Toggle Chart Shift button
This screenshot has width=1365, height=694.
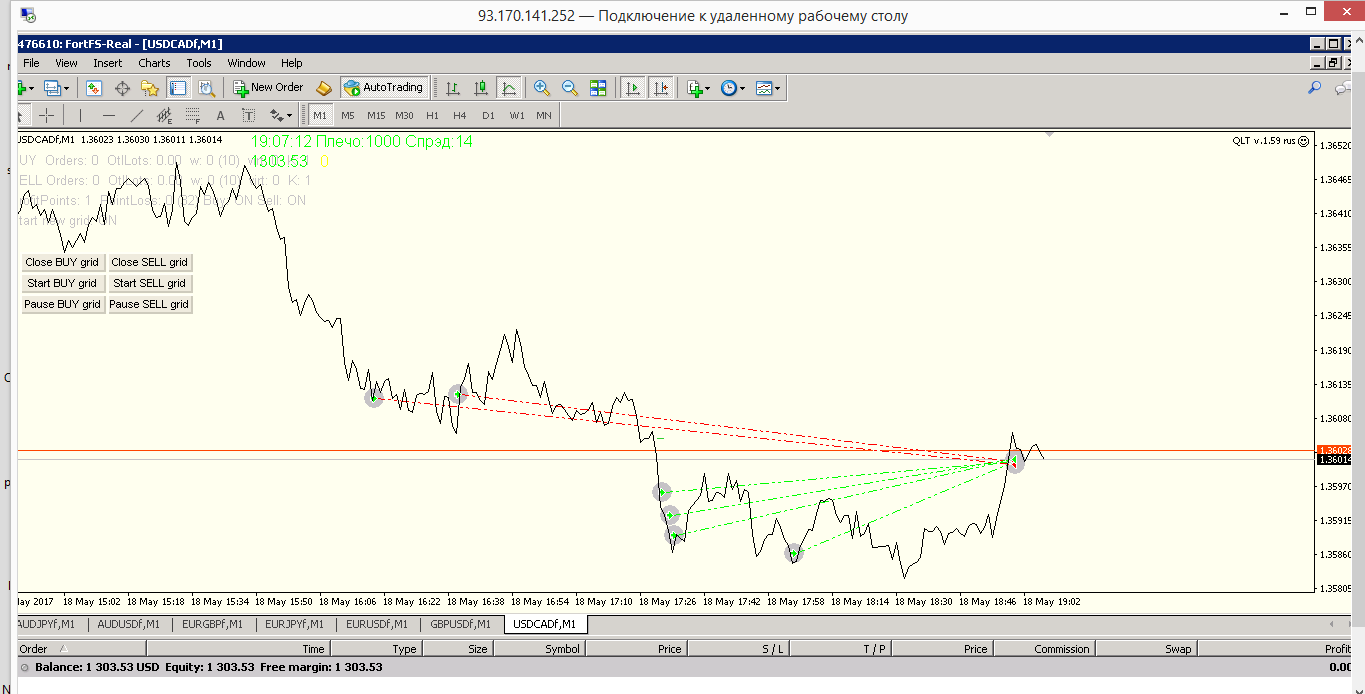coord(661,88)
